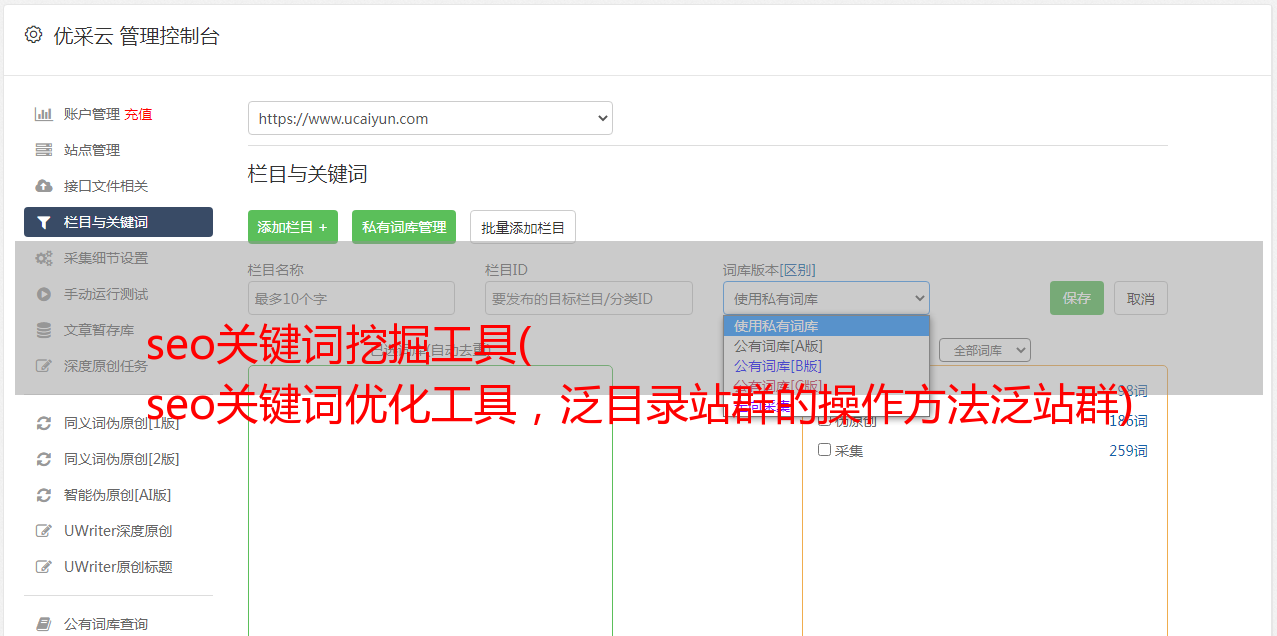The image size is (1277, 636).
Task: Open 采集细节设置 in the sidebar
Action: [105, 258]
